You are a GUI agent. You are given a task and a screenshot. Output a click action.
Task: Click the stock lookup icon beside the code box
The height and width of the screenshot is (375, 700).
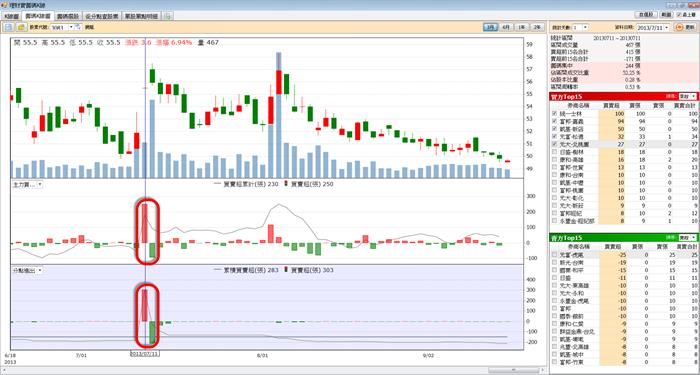(79, 27)
